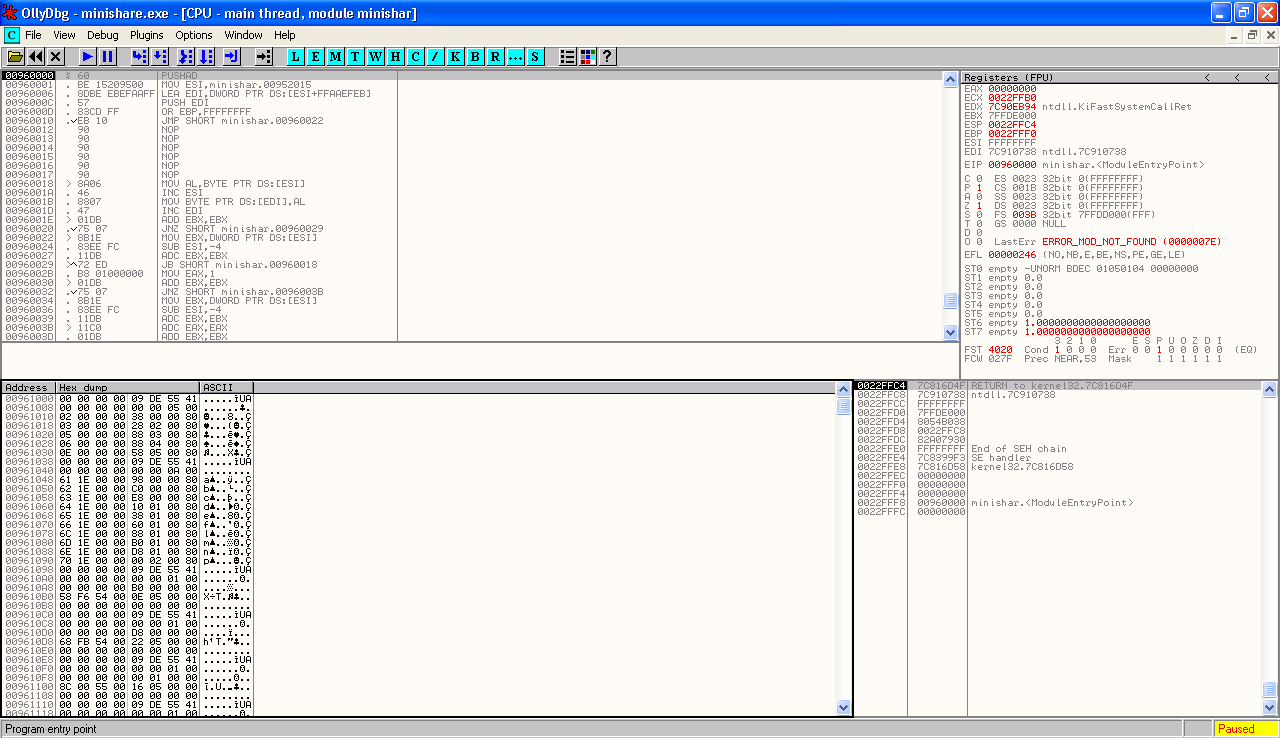Click the Hex dump column header
The image size is (1280, 738).
pyautogui.click(x=128, y=387)
